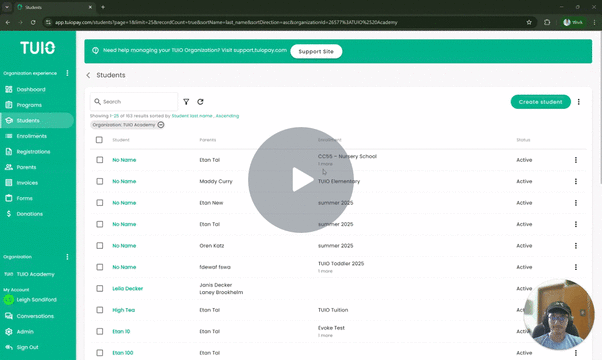Click the TUIO Elementary enrollment cell
Image resolution: width=602 pixels, height=360 pixels.
pos(339,181)
